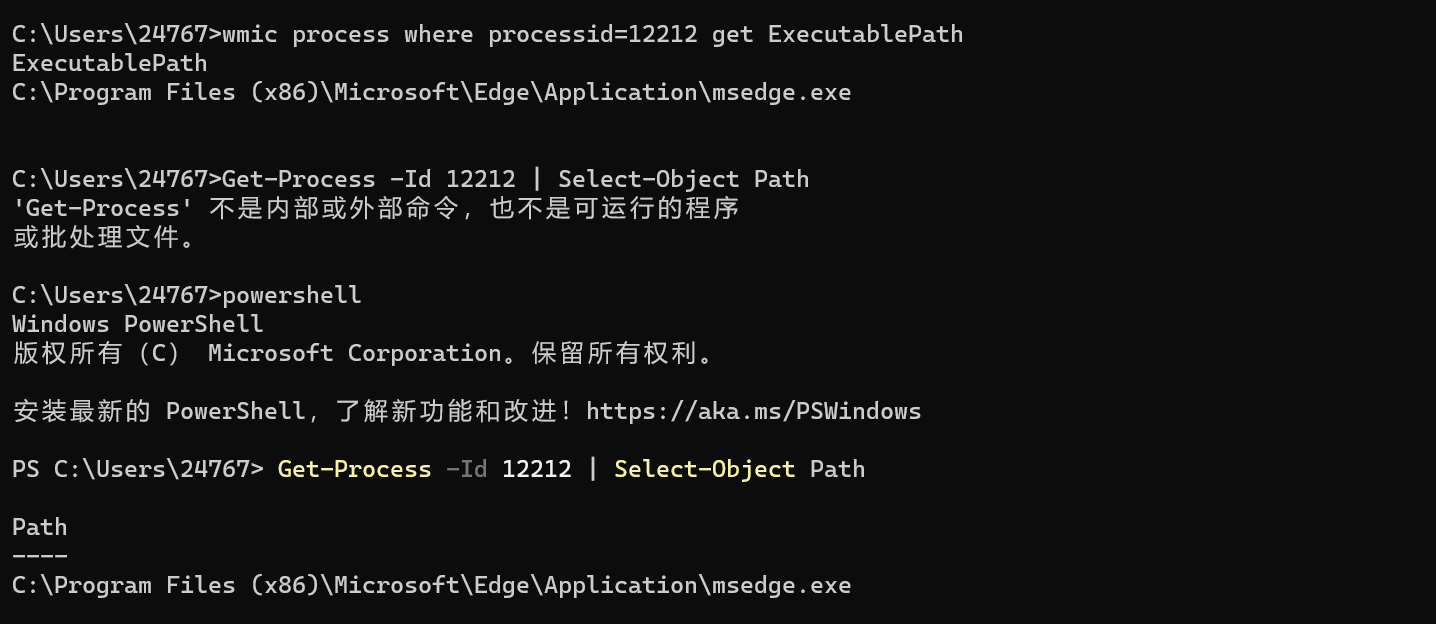Click the 'Get-Process' 不是内部或外部命令 error line

pyautogui.click(x=375, y=208)
